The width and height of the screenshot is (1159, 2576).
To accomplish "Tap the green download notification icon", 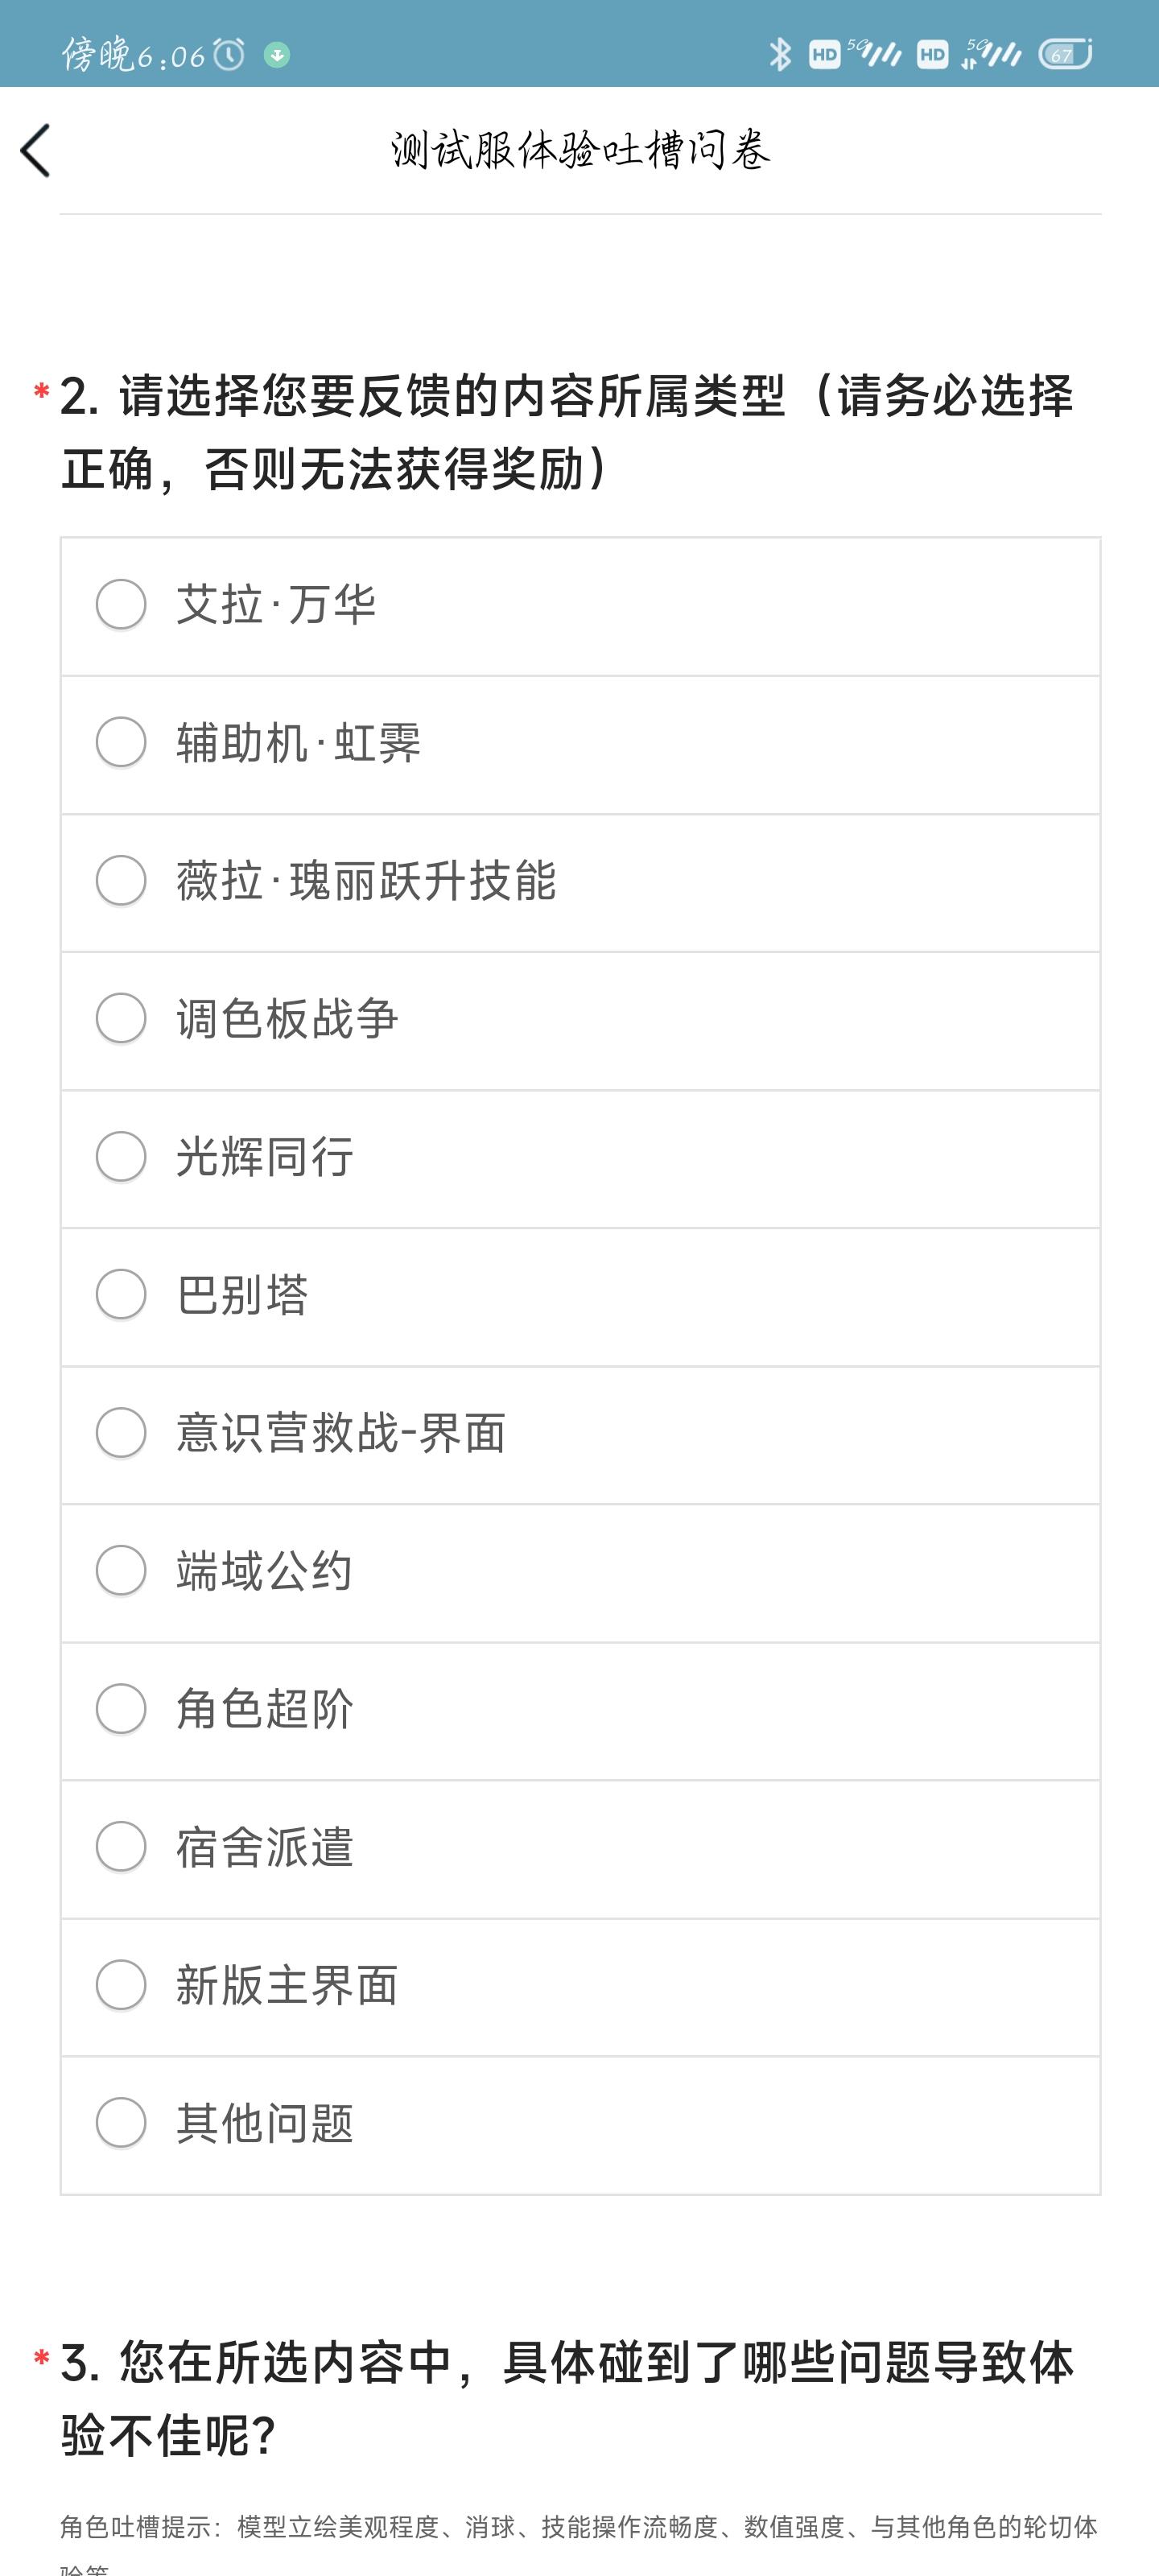I will [x=277, y=54].
